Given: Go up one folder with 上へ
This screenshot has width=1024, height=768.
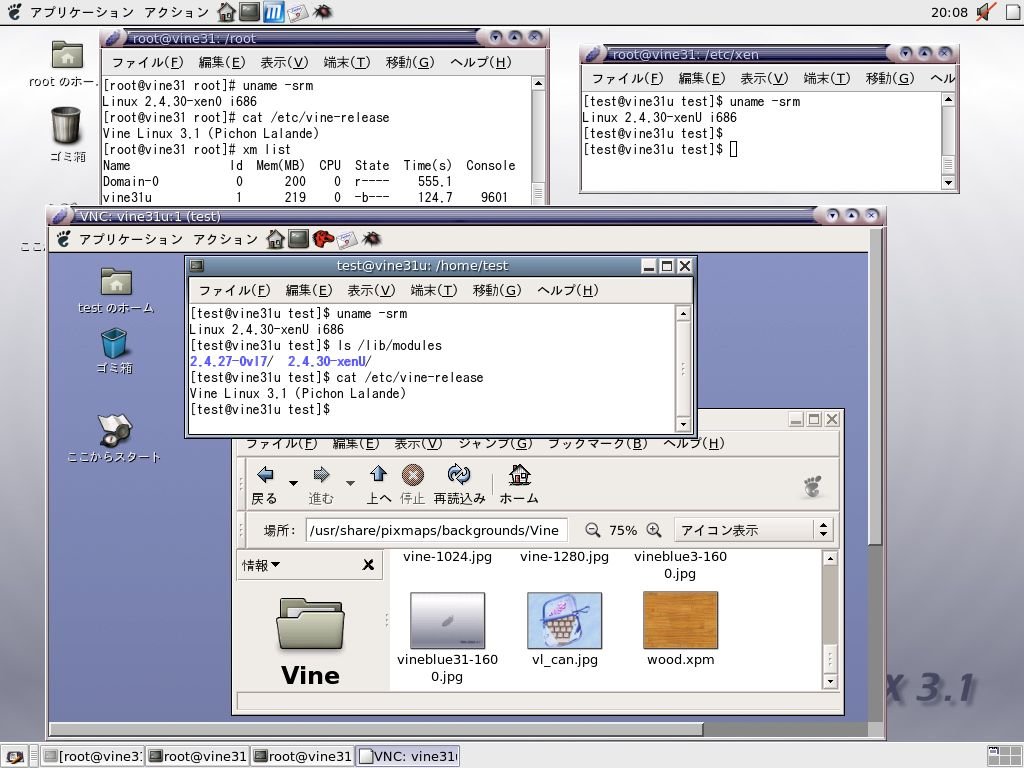Looking at the screenshot, I should [378, 484].
